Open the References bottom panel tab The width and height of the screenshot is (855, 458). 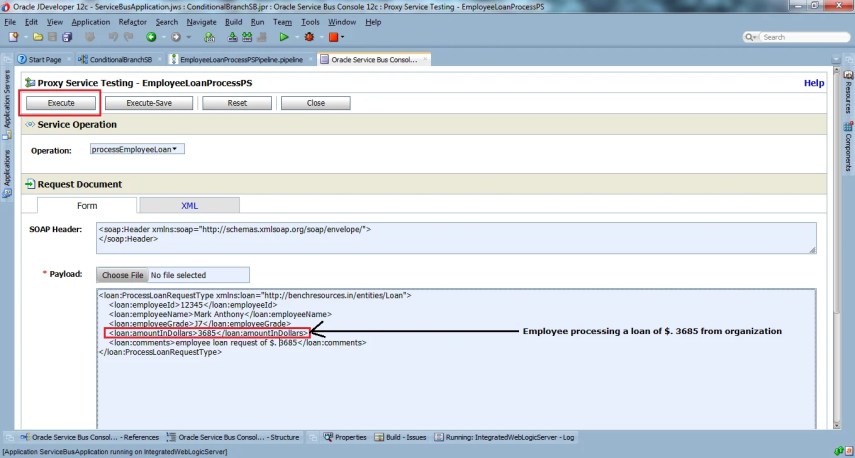click(89, 437)
